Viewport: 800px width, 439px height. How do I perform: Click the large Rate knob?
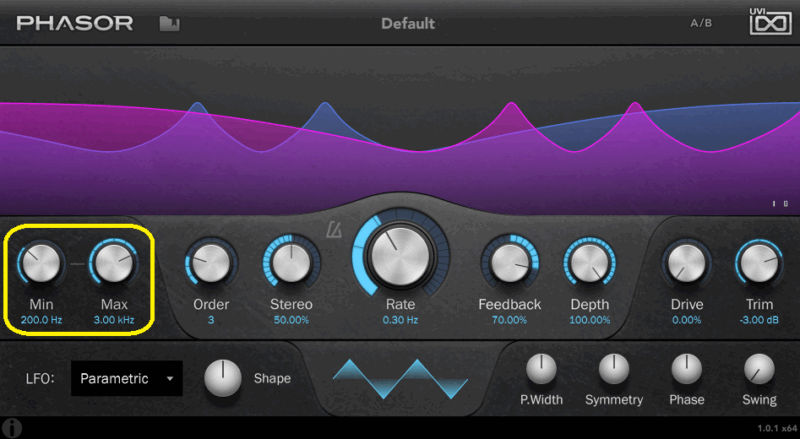[401, 255]
